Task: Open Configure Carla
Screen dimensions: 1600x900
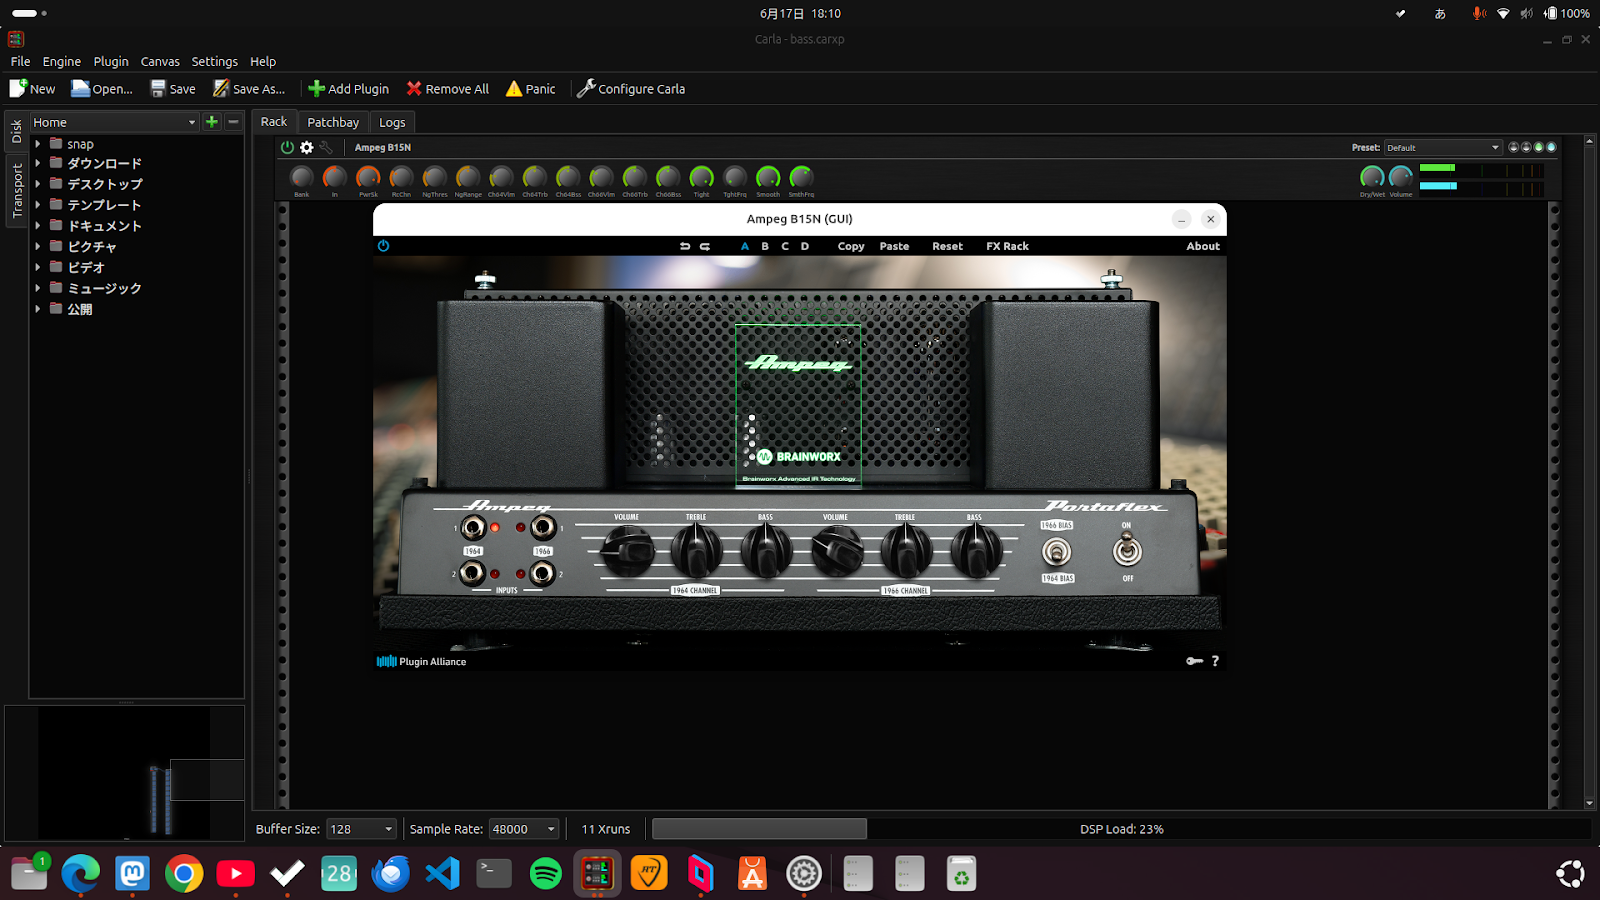Action: pyautogui.click(x=631, y=89)
